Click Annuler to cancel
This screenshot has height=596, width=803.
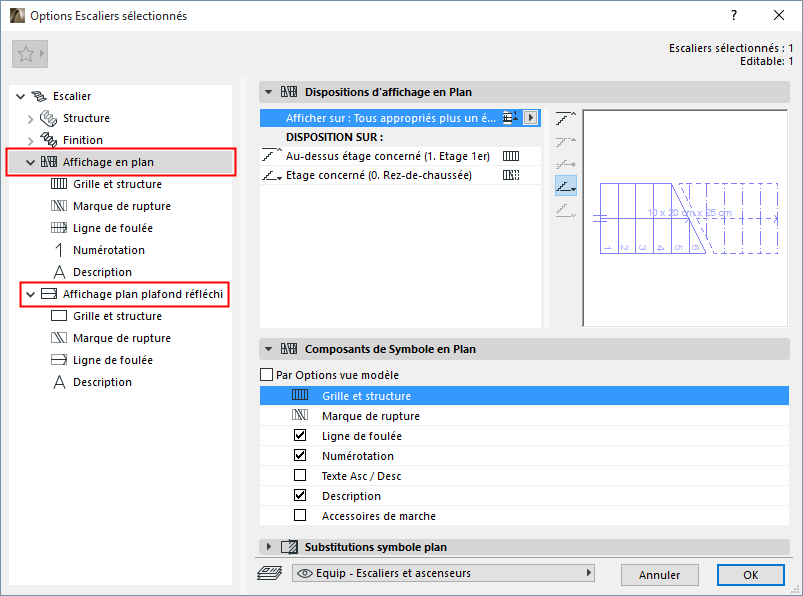[660, 575]
